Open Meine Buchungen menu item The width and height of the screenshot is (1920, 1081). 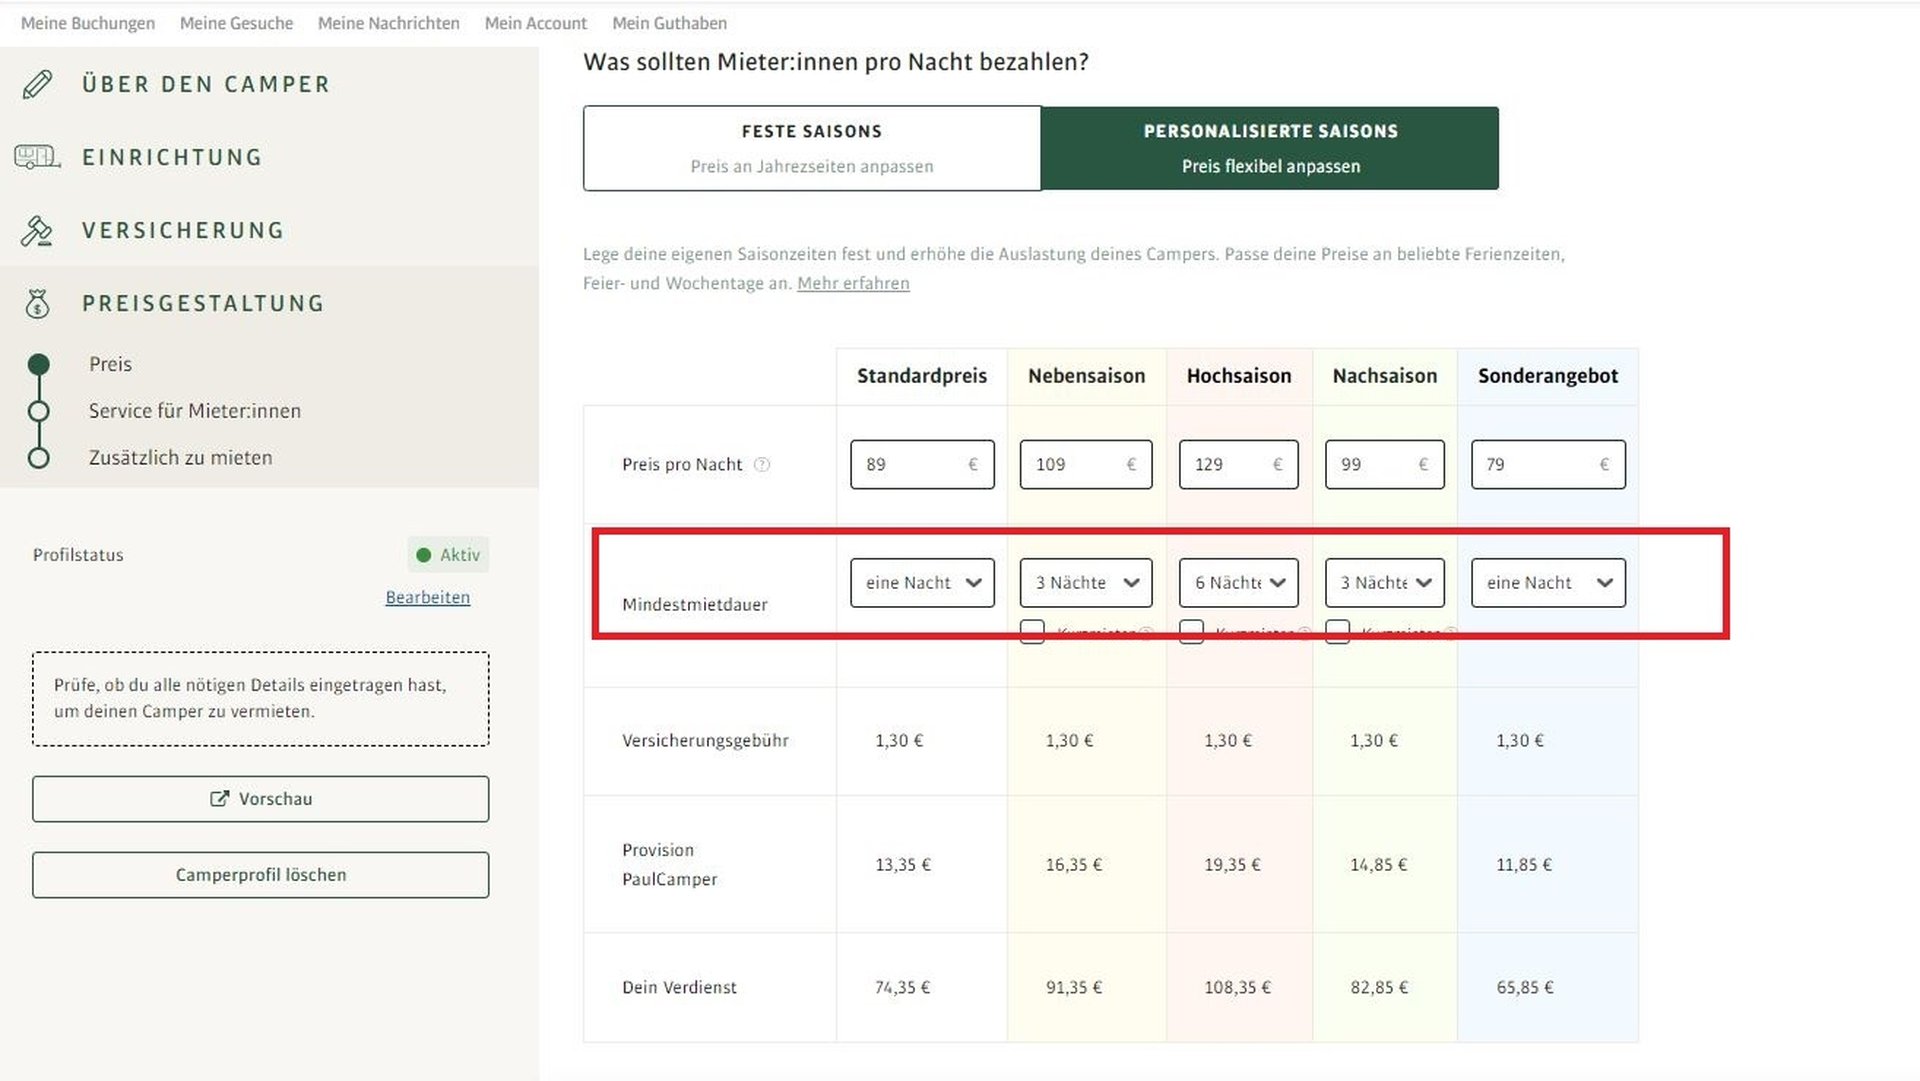88,23
